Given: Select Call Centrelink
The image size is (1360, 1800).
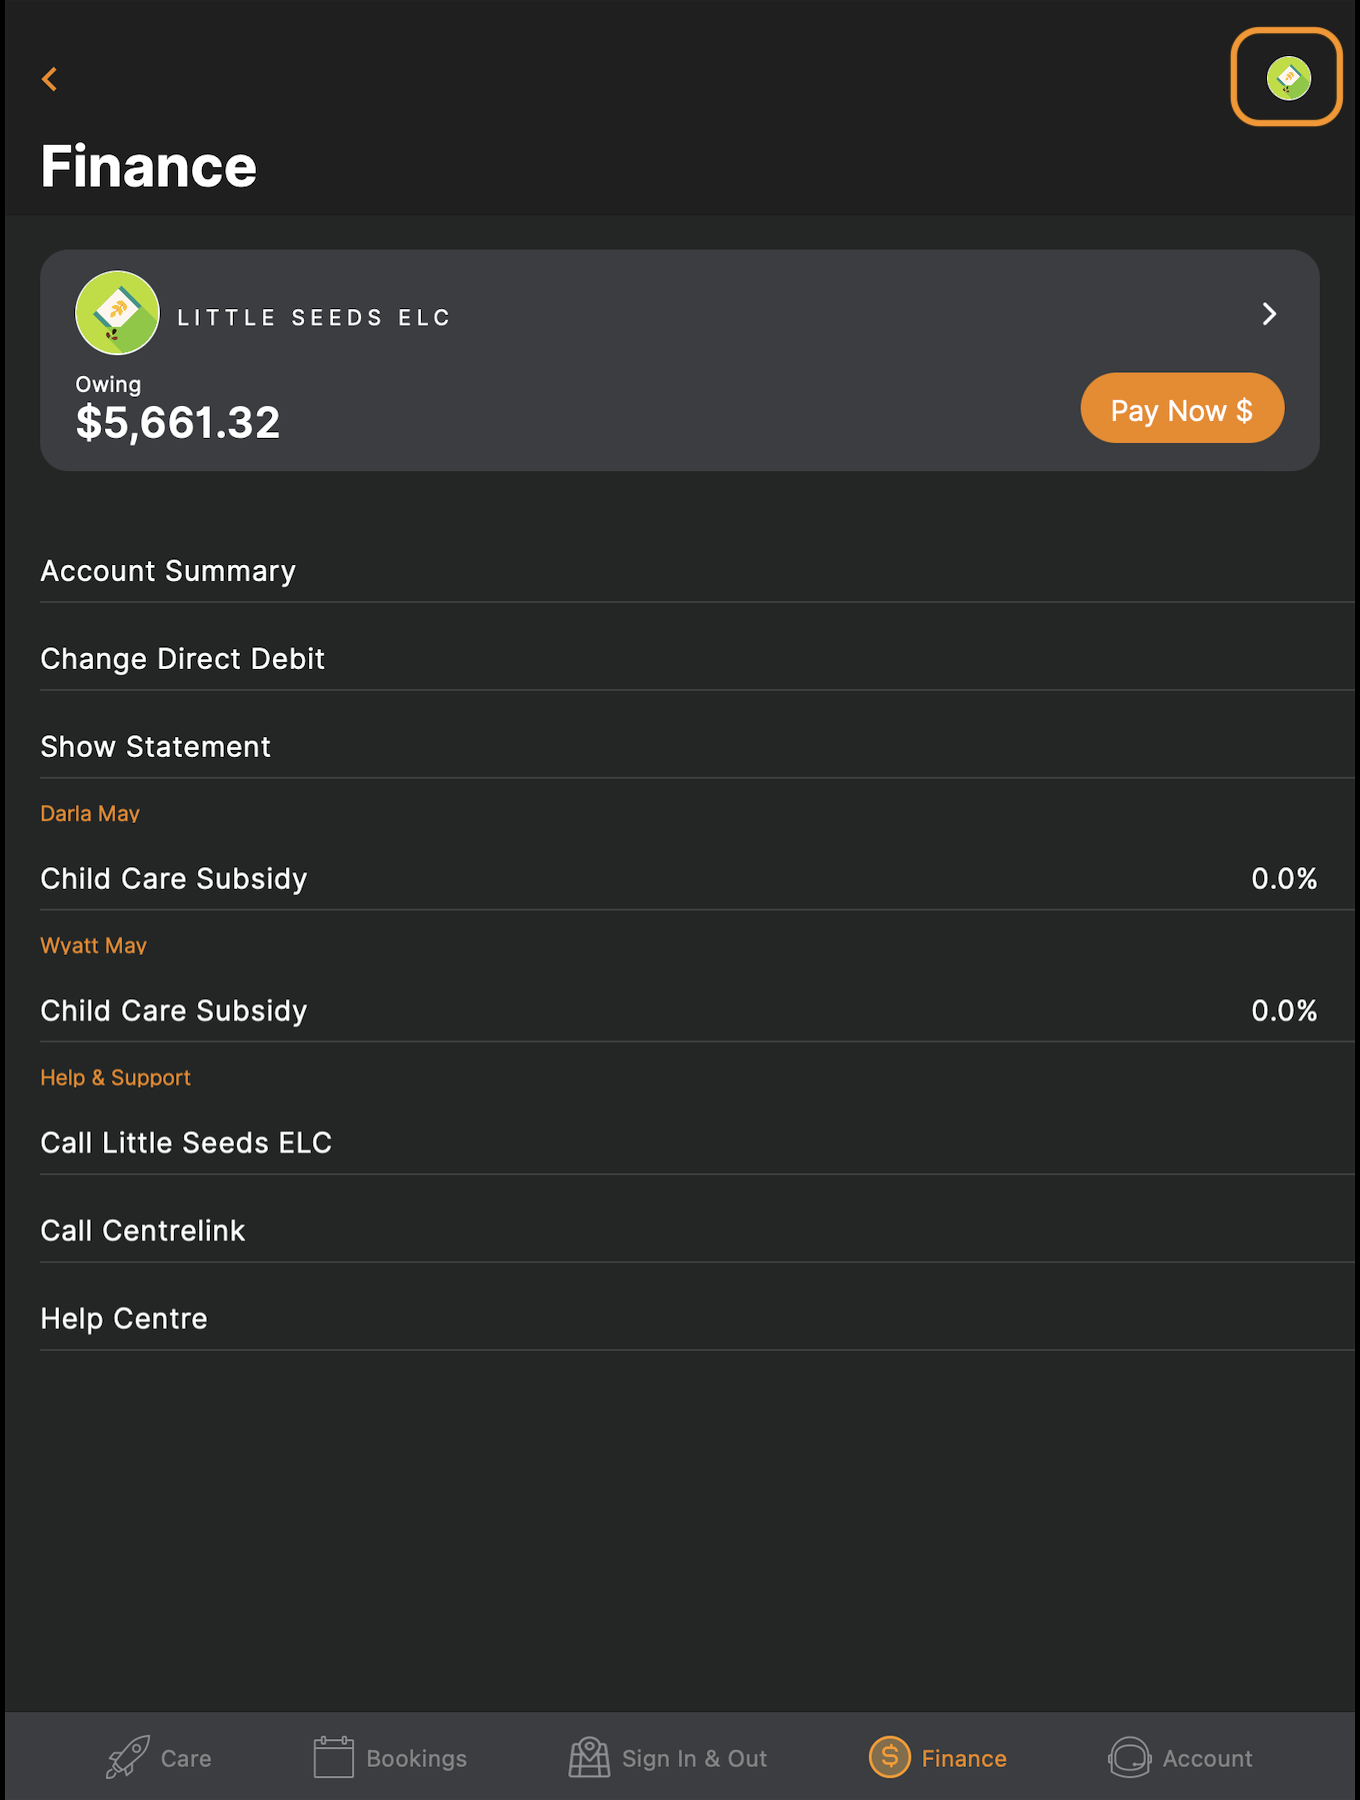Looking at the screenshot, I should [142, 1230].
